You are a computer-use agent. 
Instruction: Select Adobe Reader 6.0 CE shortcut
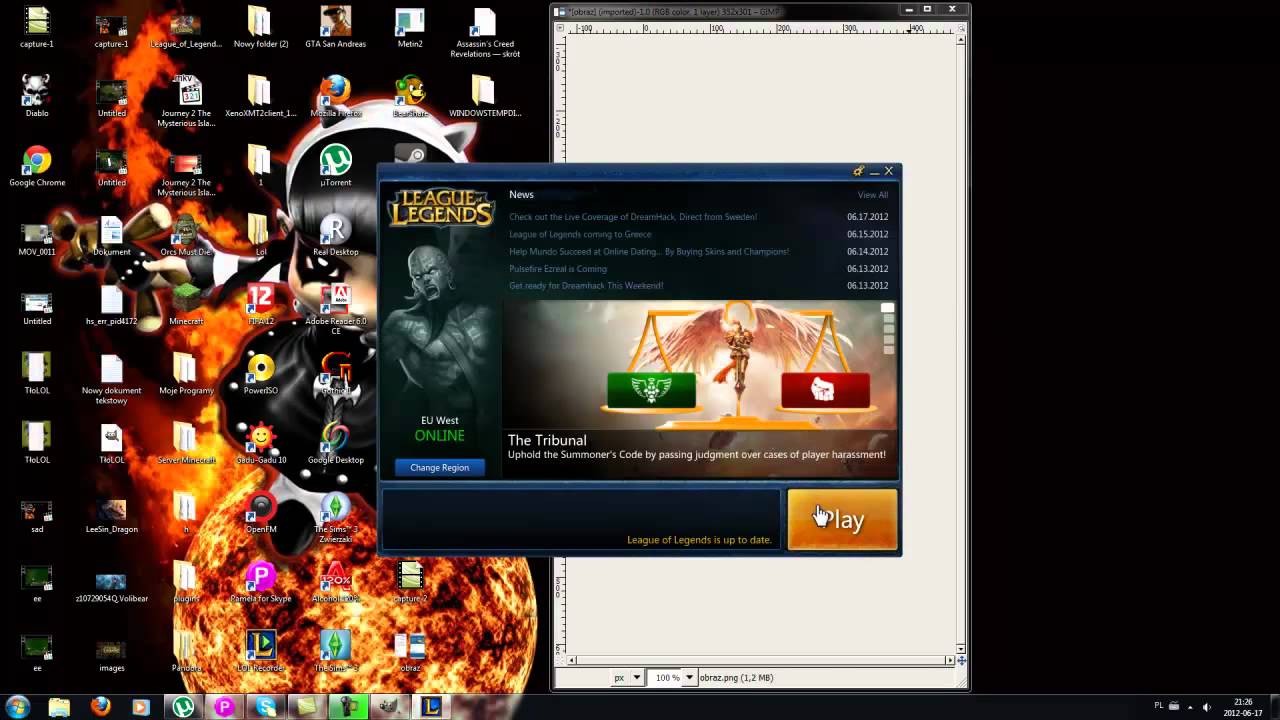pos(335,309)
